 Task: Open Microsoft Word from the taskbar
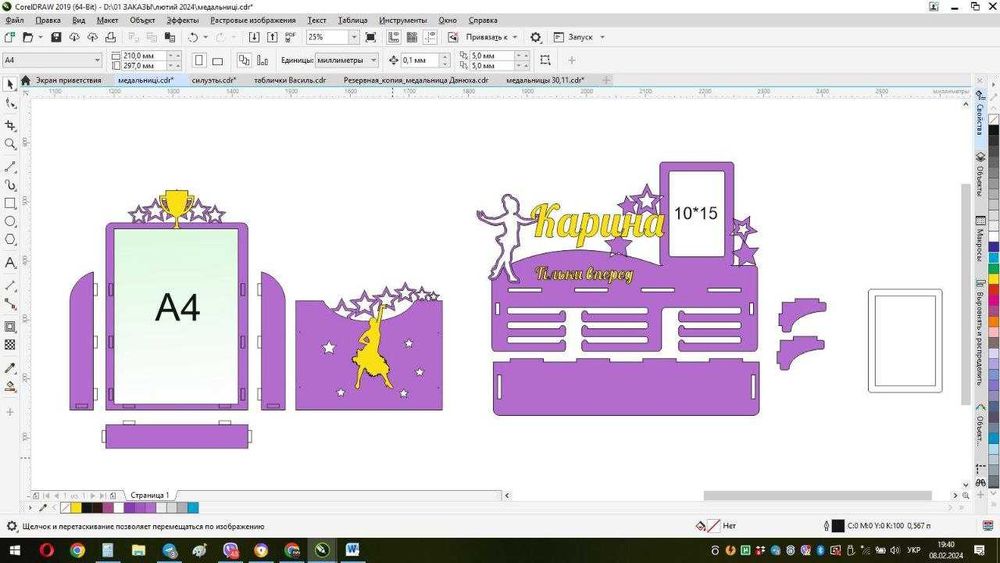pos(353,550)
